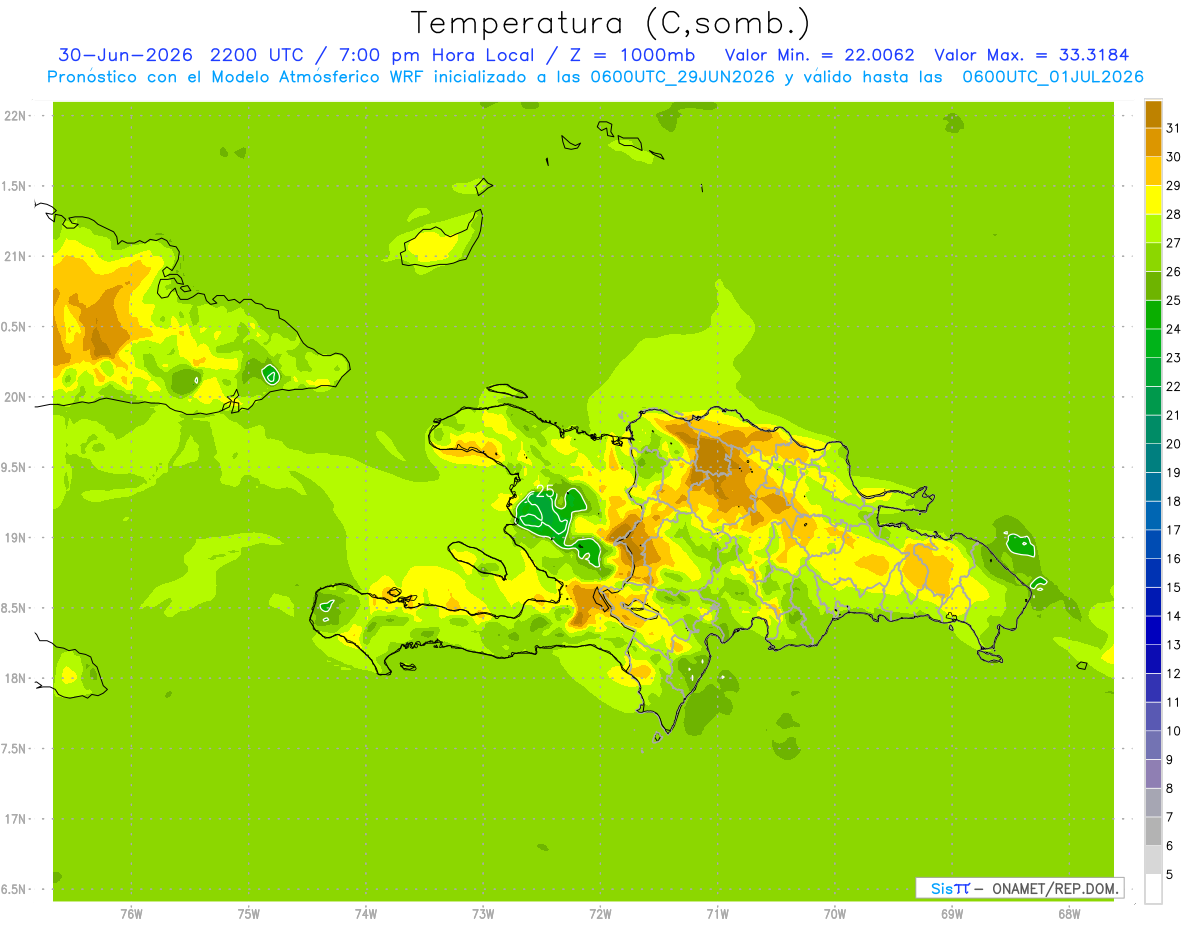Click the "73W" longitude label
This screenshot has width=1200, height=927.
click(483, 913)
